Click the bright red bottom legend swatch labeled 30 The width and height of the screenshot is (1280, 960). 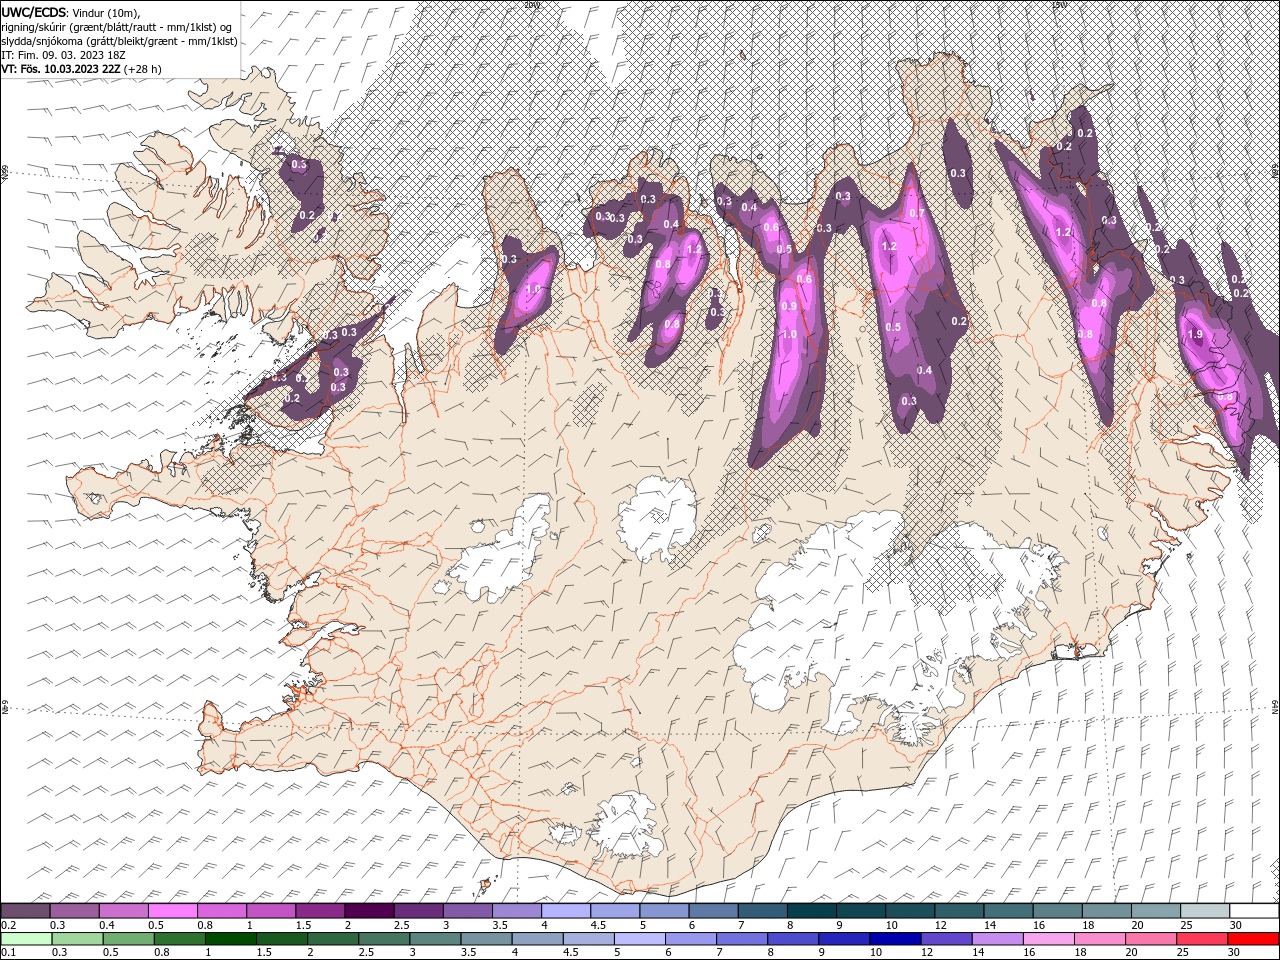(x=1254, y=939)
